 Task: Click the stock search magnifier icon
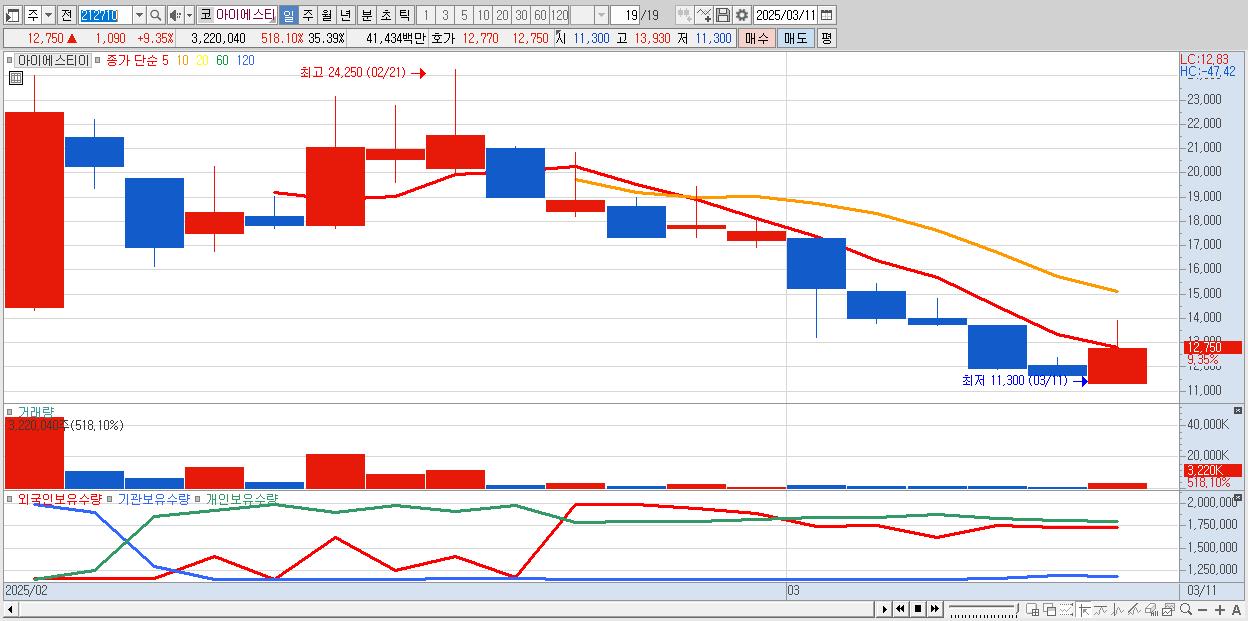pyautogui.click(x=155, y=15)
